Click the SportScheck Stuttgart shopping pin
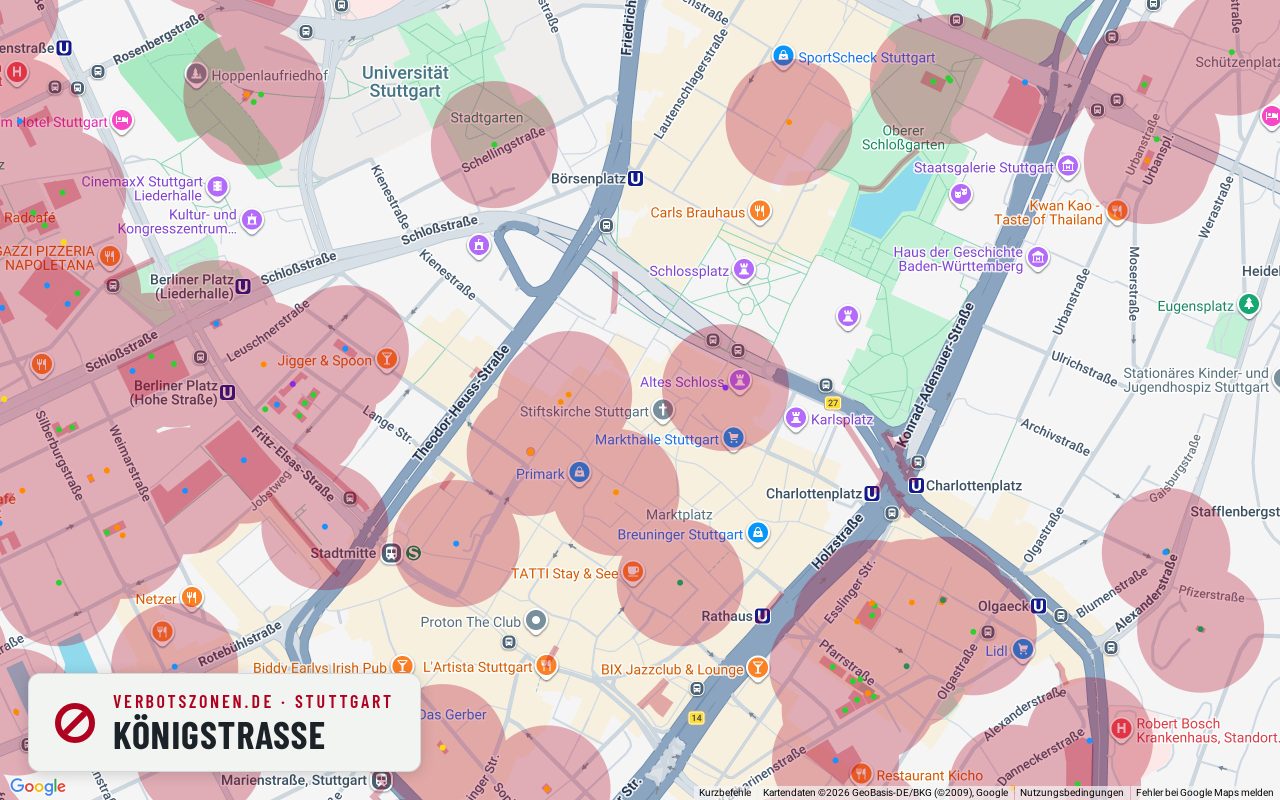The height and width of the screenshot is (800, 1280). [783, 56]
